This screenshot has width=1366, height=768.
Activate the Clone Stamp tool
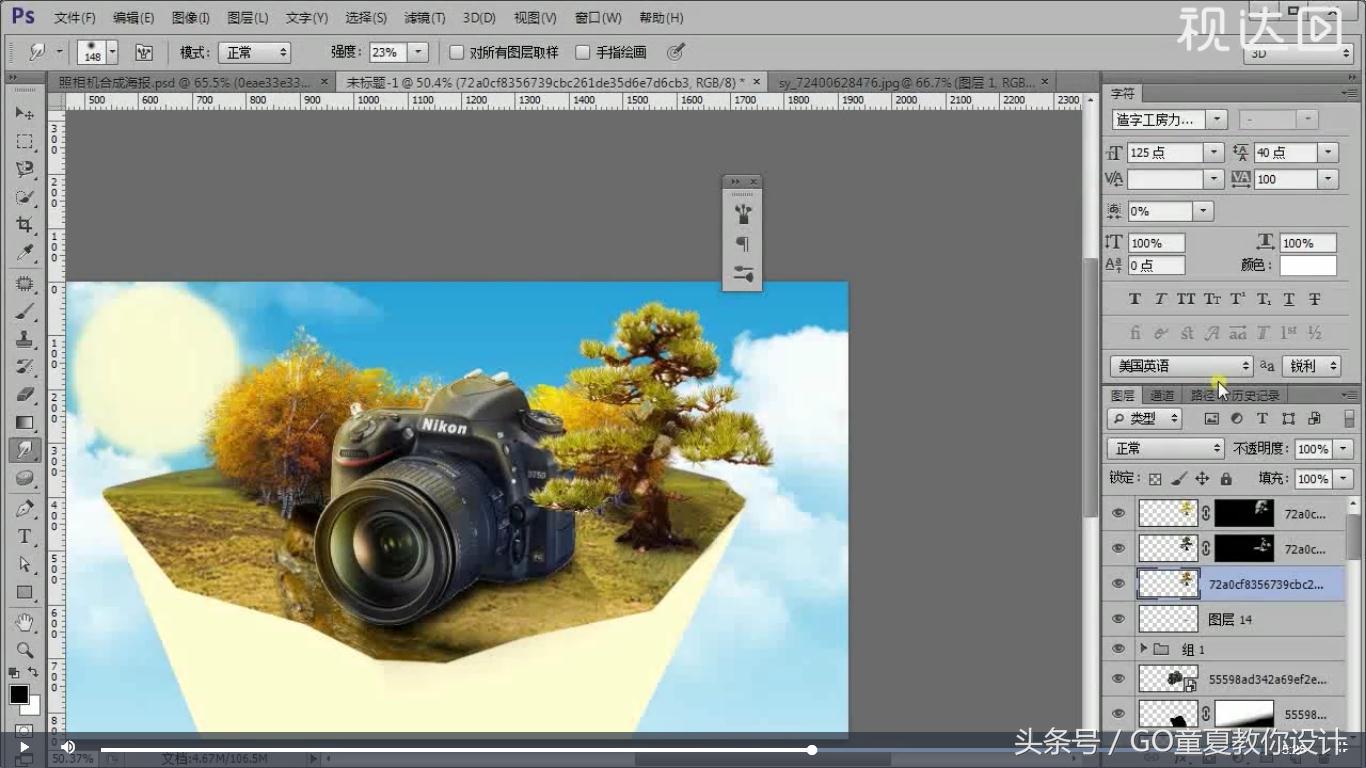coord(25,338)
